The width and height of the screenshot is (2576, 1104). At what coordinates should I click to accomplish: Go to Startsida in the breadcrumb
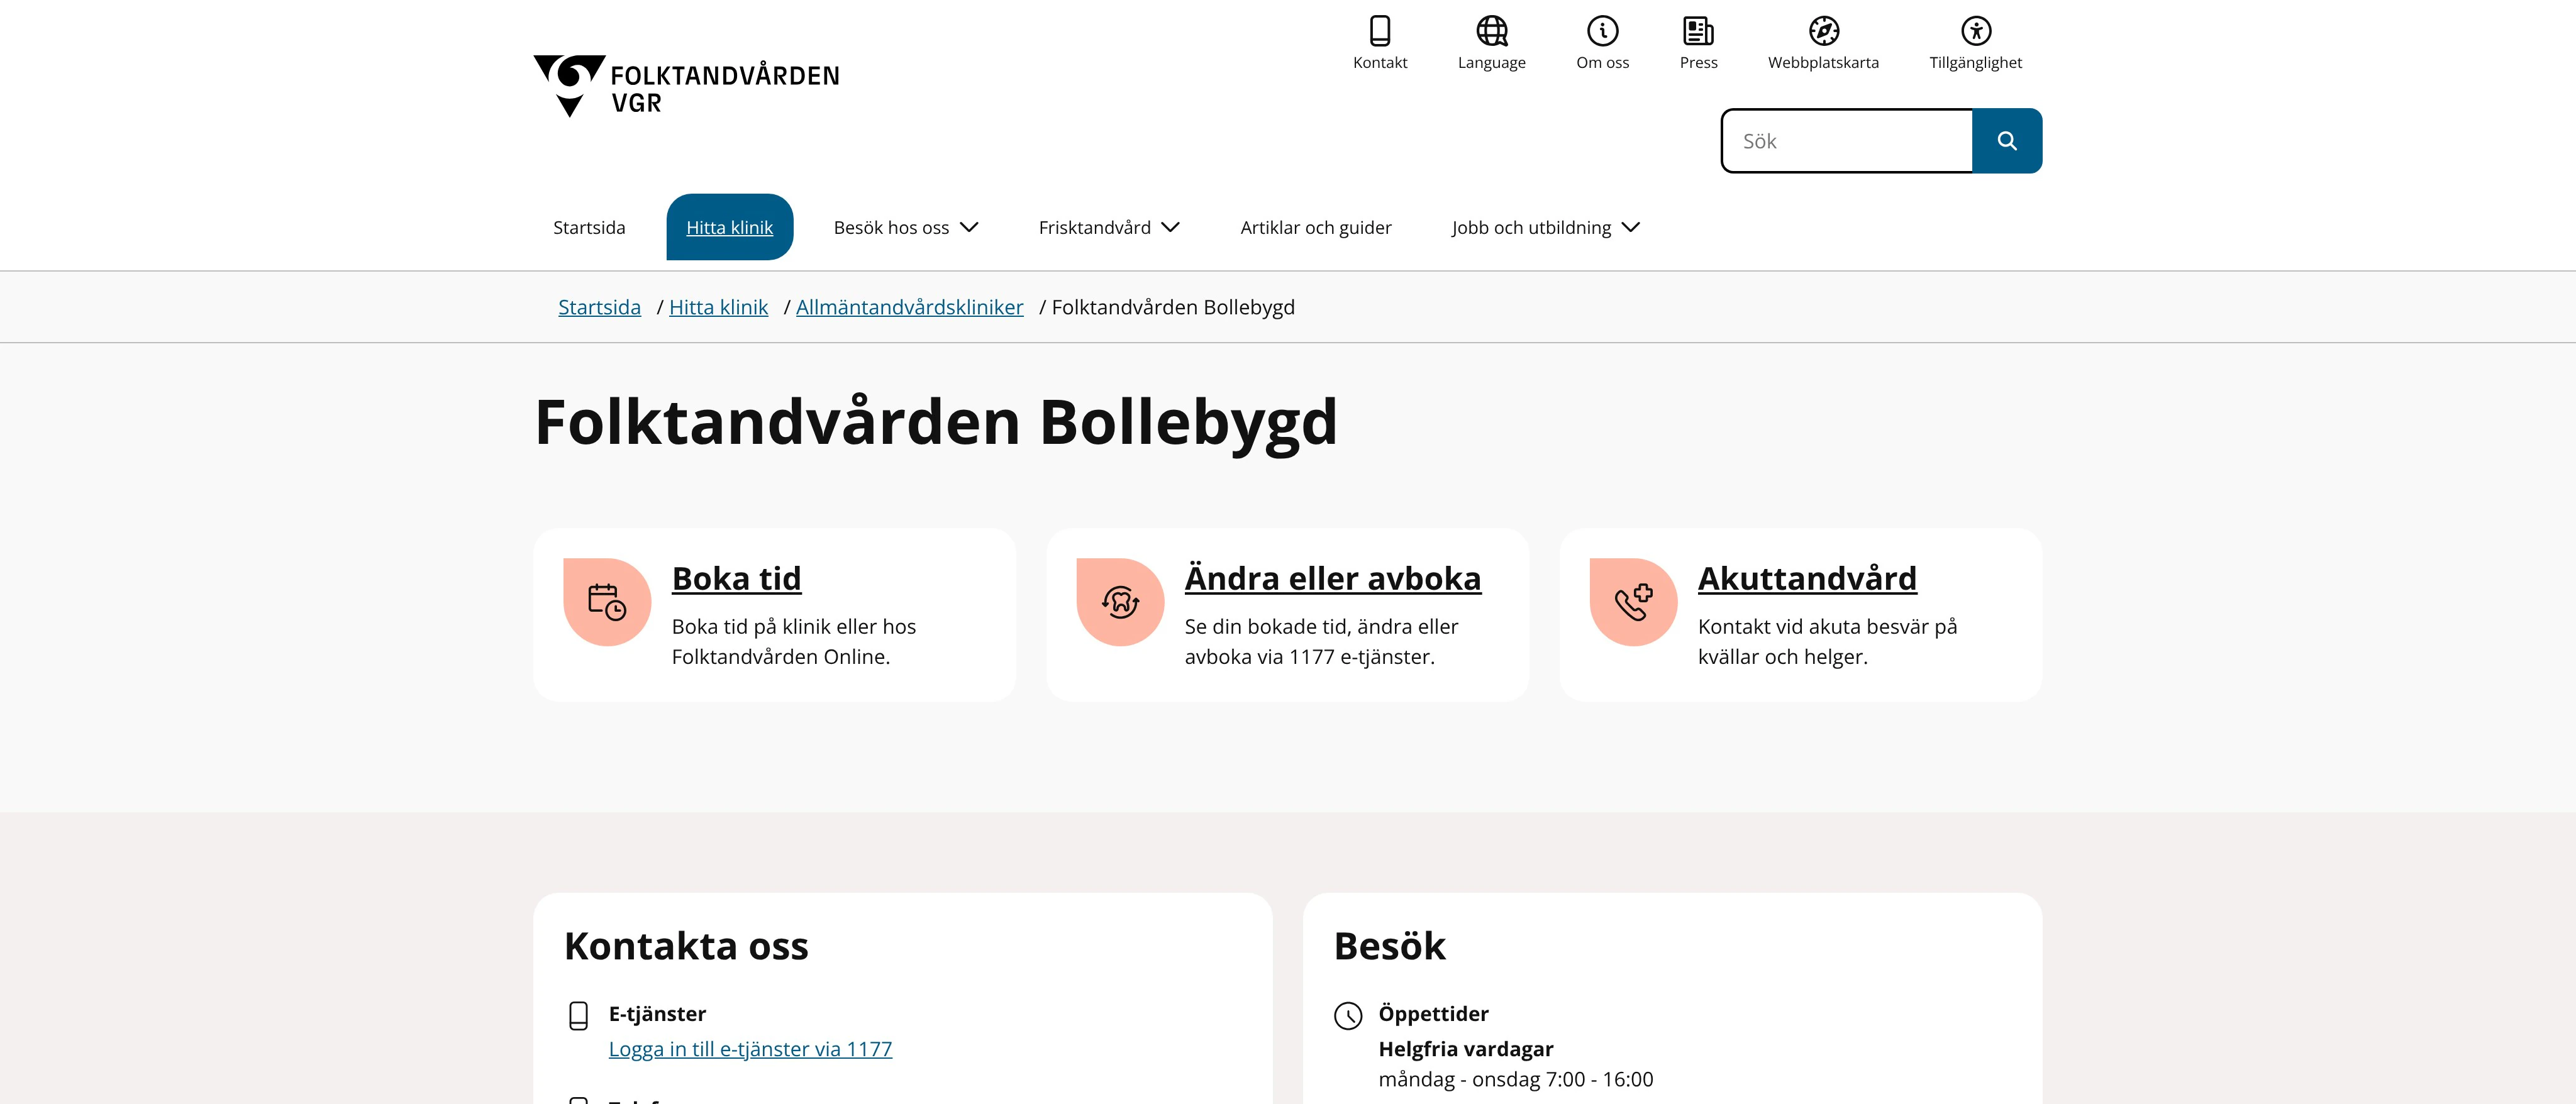(599, 307)
